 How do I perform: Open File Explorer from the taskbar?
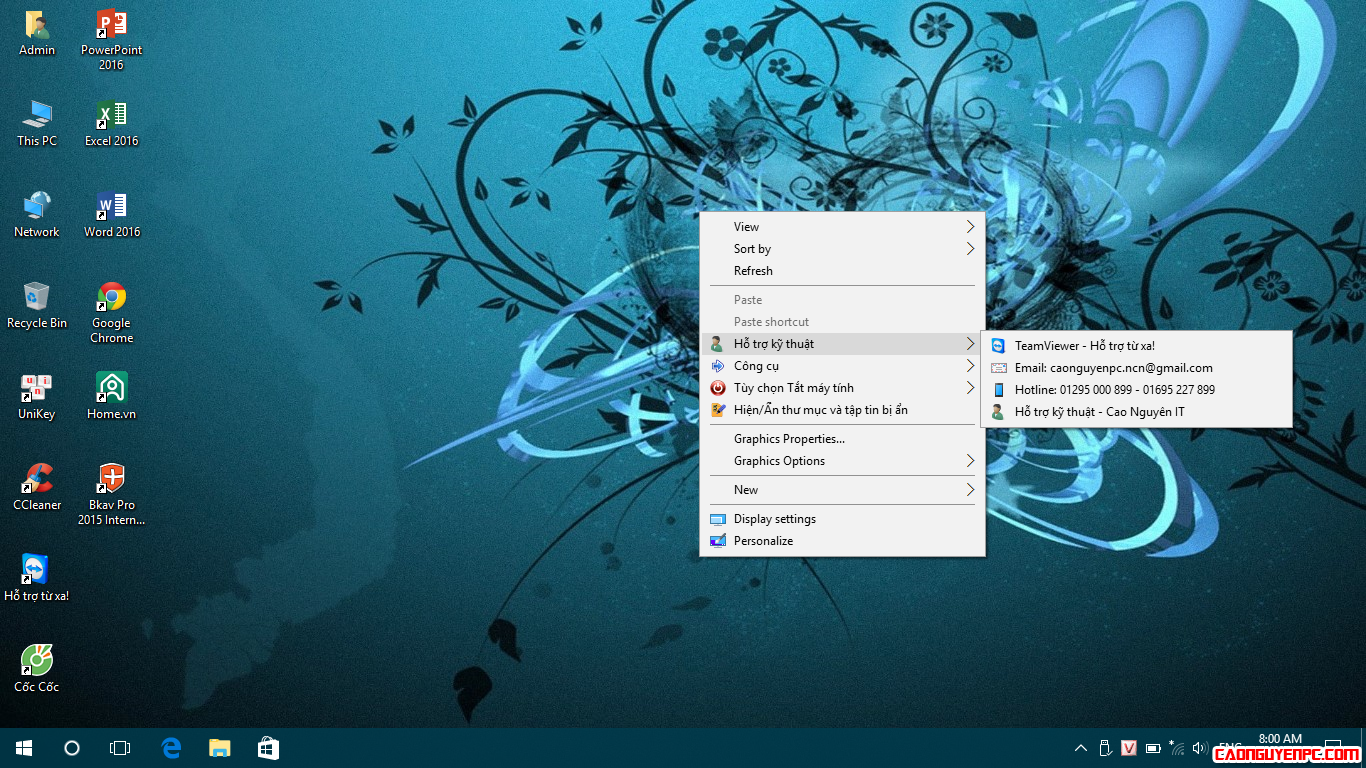click(220, 748)
